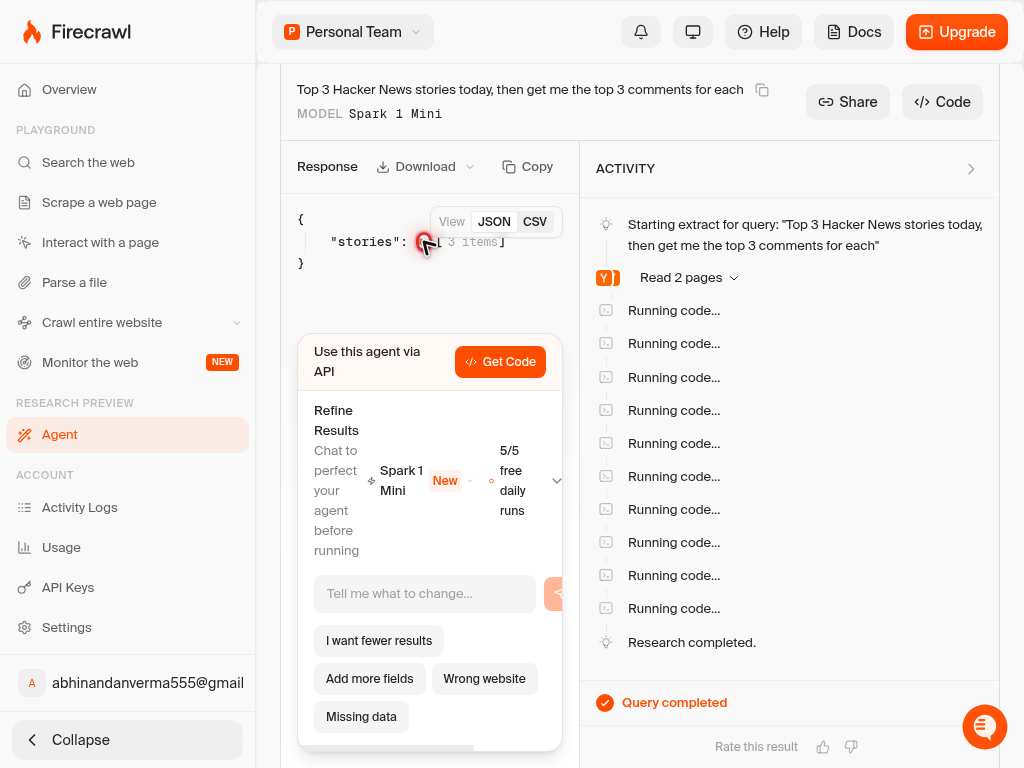1024x768 pixels.
Task: Rate result thumbs down
Action: click(851, 746)
